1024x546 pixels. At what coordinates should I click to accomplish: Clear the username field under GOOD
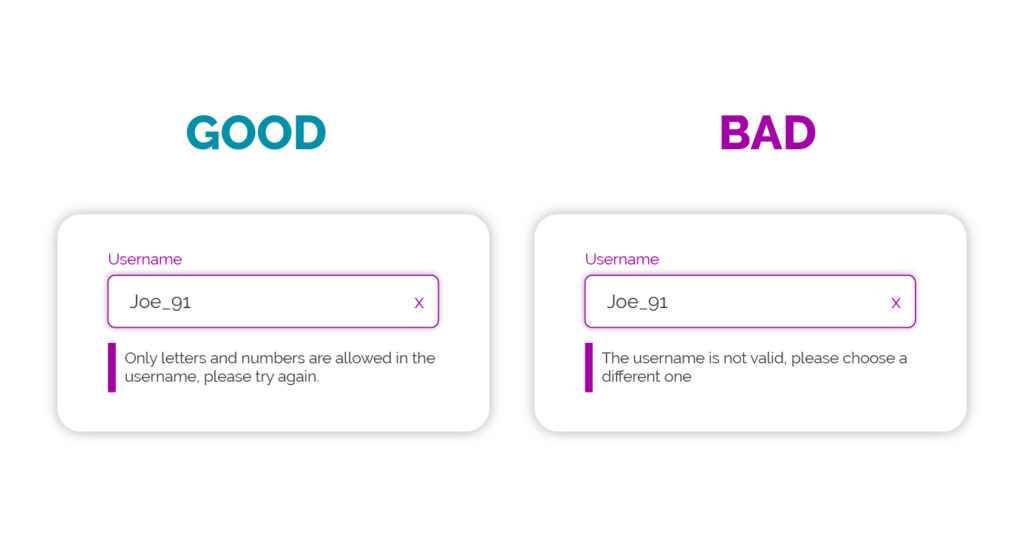click(419, 303)
